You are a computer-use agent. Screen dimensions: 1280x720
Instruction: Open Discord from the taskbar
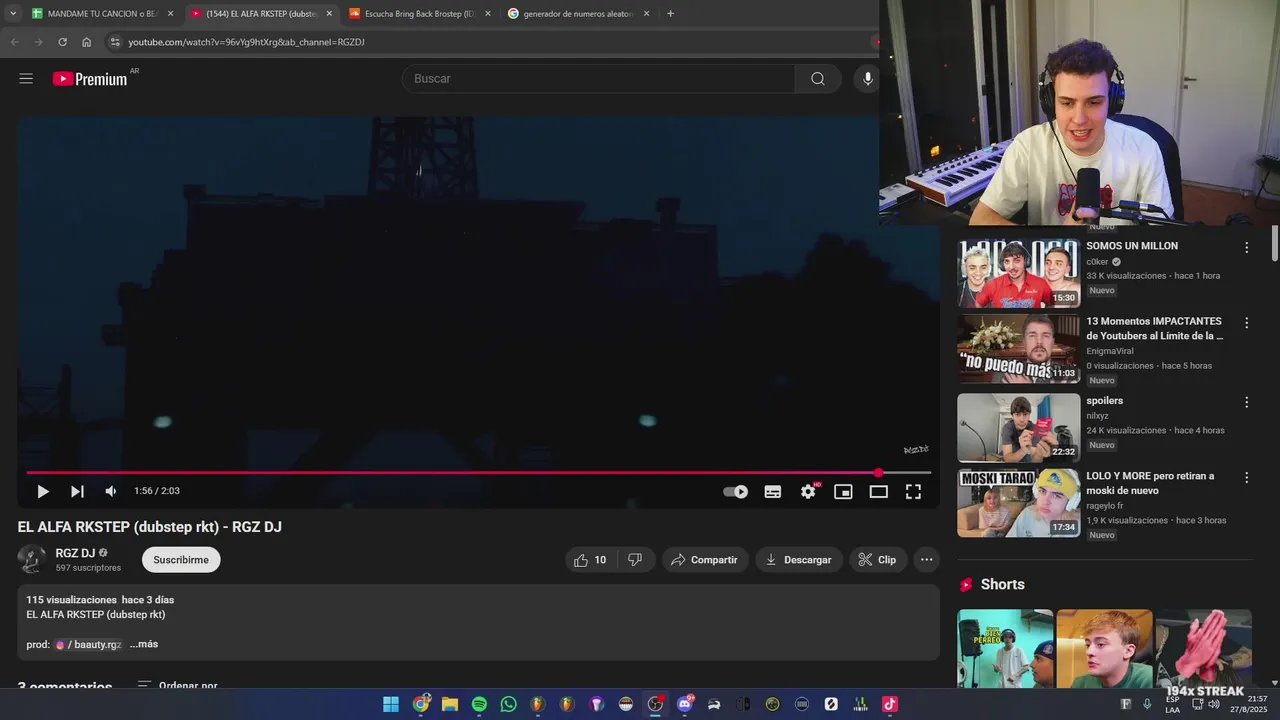coord(685,704)
